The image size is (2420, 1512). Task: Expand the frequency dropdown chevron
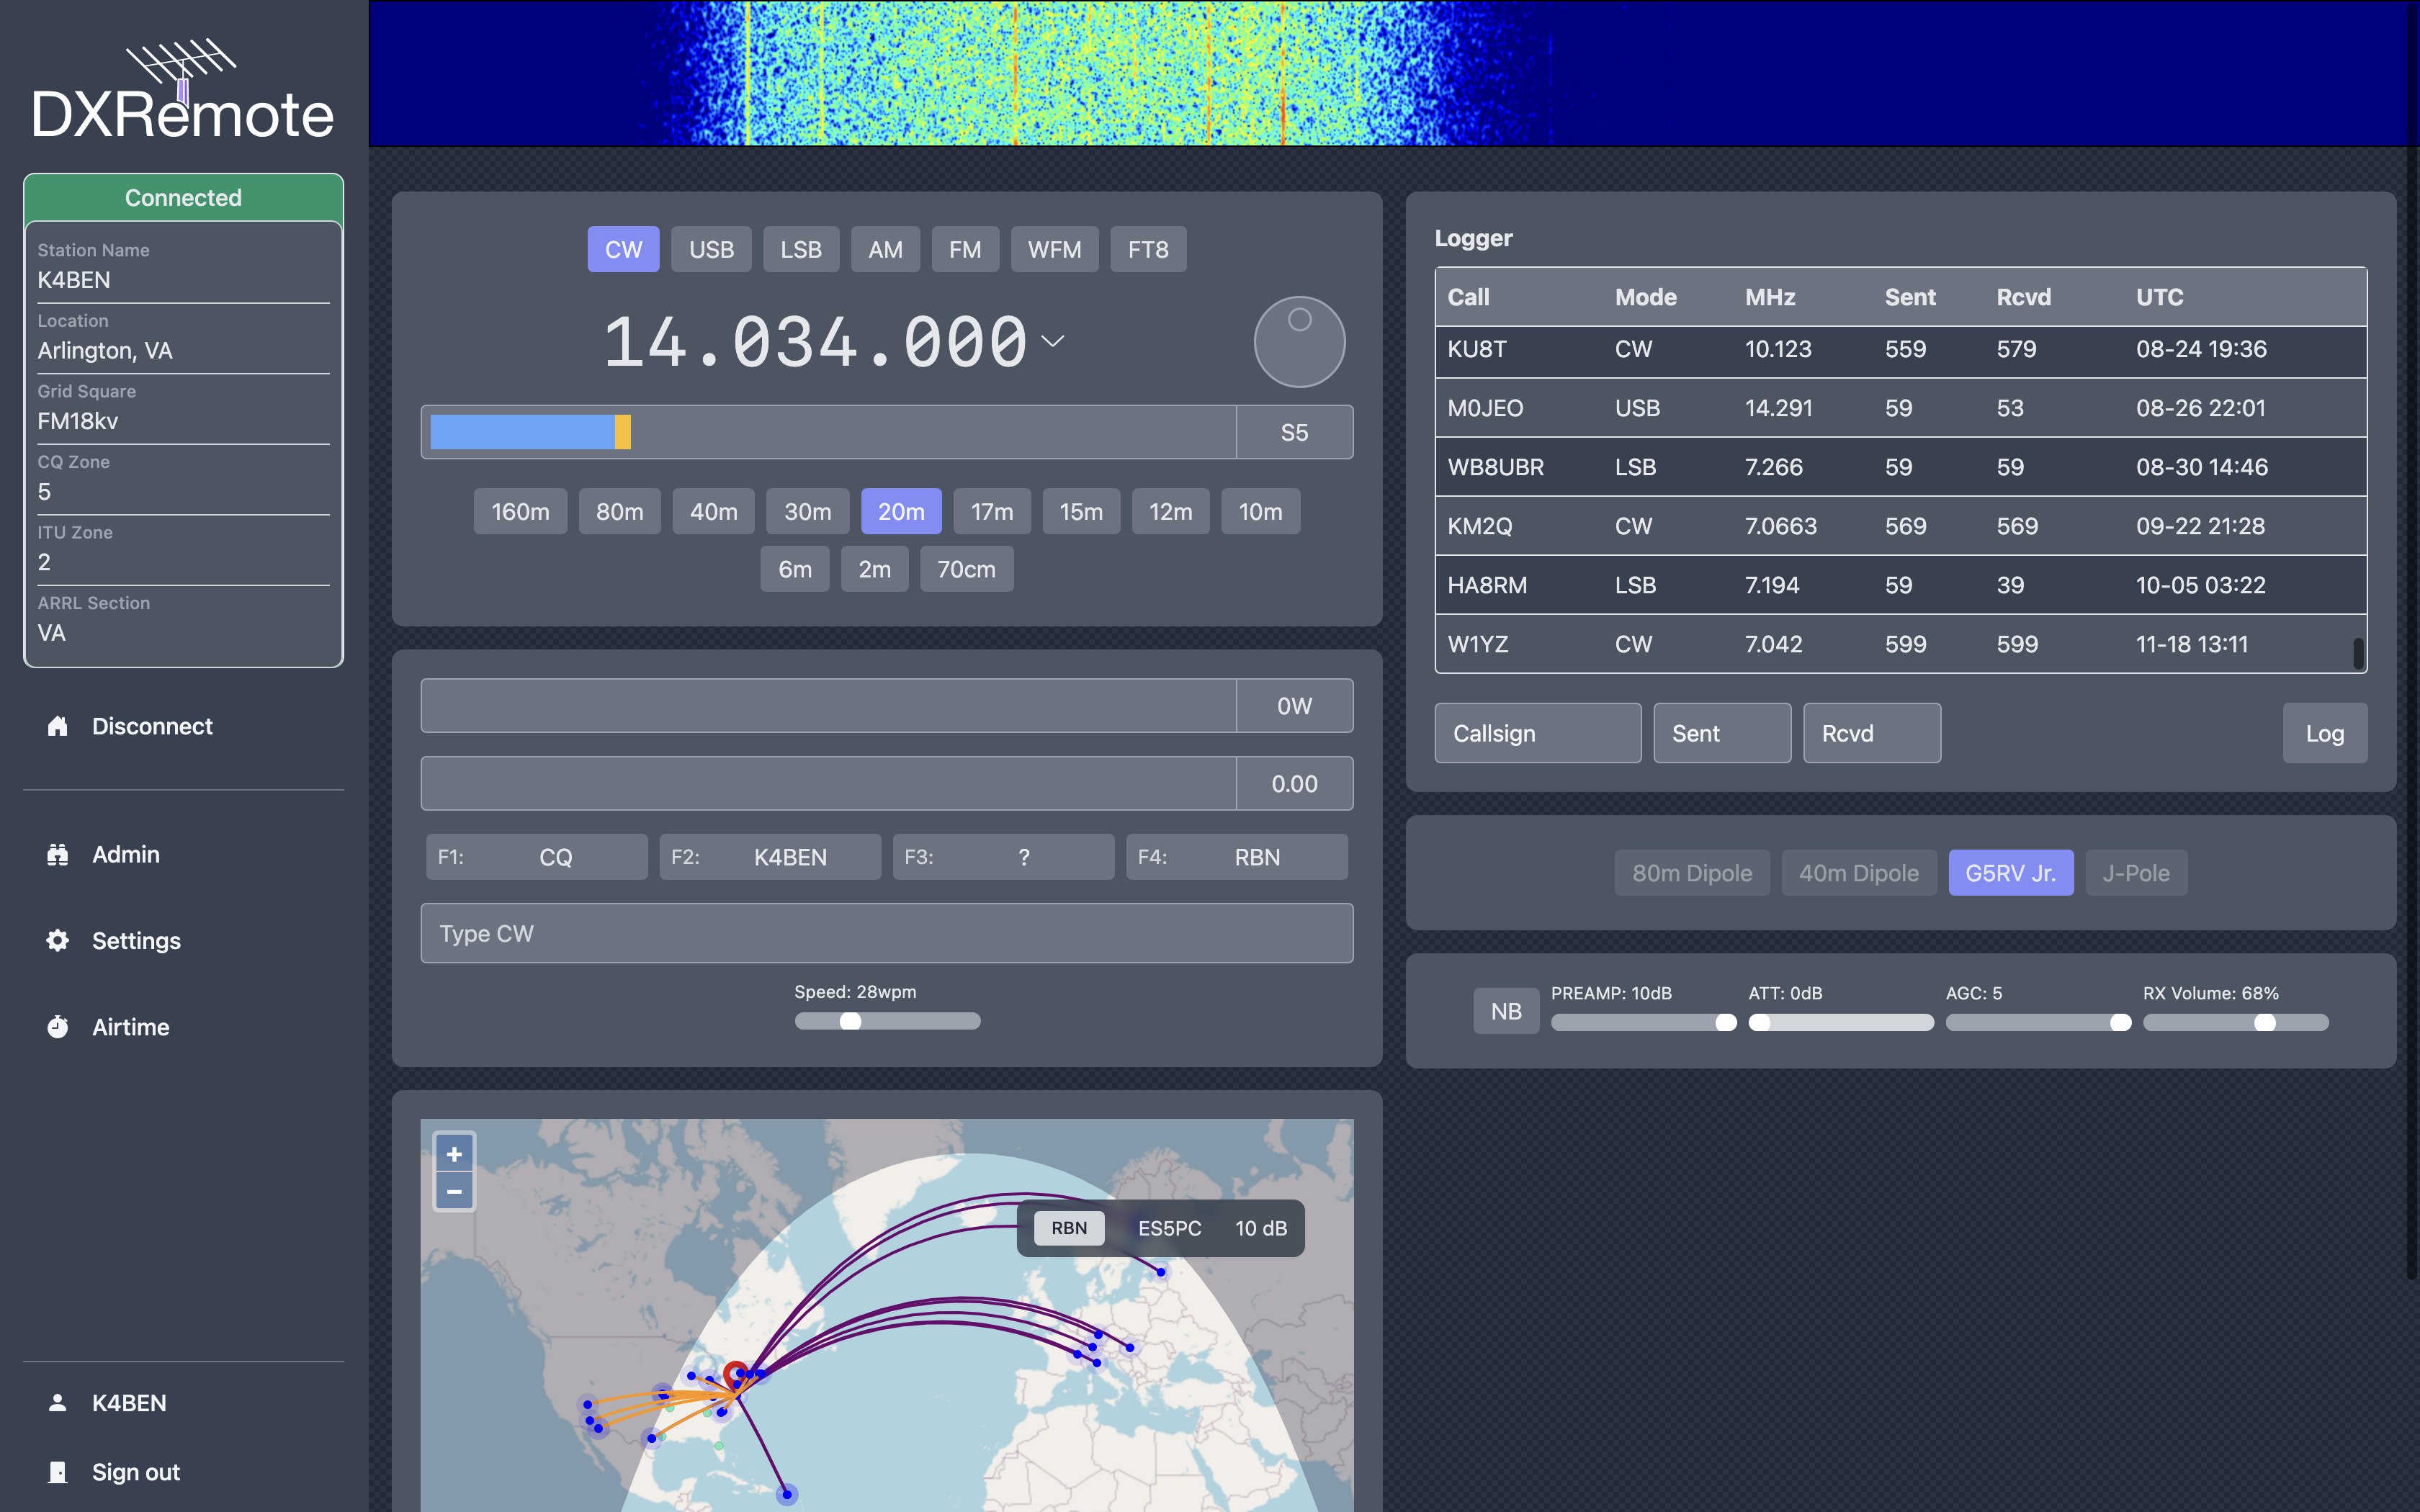point(1052,341)
